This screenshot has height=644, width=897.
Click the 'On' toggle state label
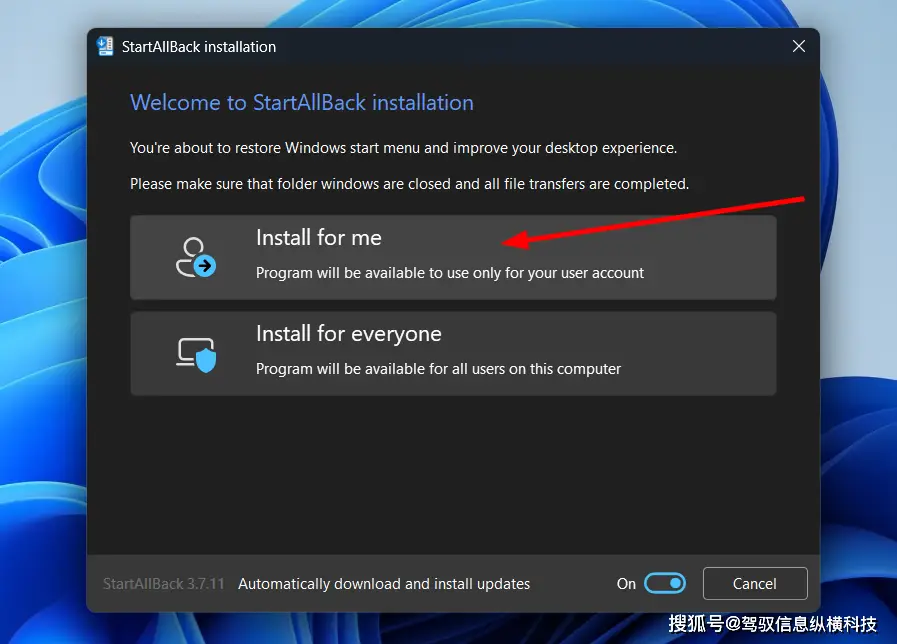(626, 584)
